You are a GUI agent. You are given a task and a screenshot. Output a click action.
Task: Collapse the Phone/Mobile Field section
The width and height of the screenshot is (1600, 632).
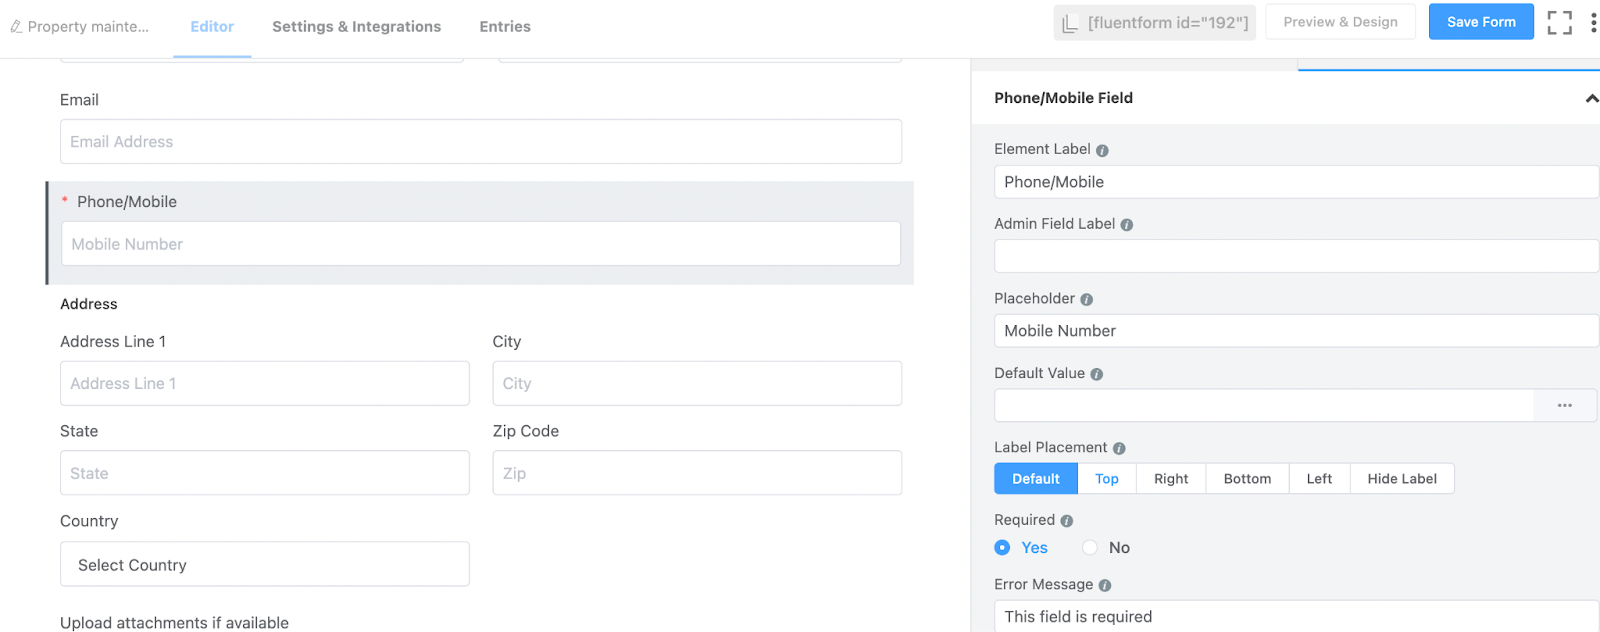pyautogui.click(x=1591, y=98)
